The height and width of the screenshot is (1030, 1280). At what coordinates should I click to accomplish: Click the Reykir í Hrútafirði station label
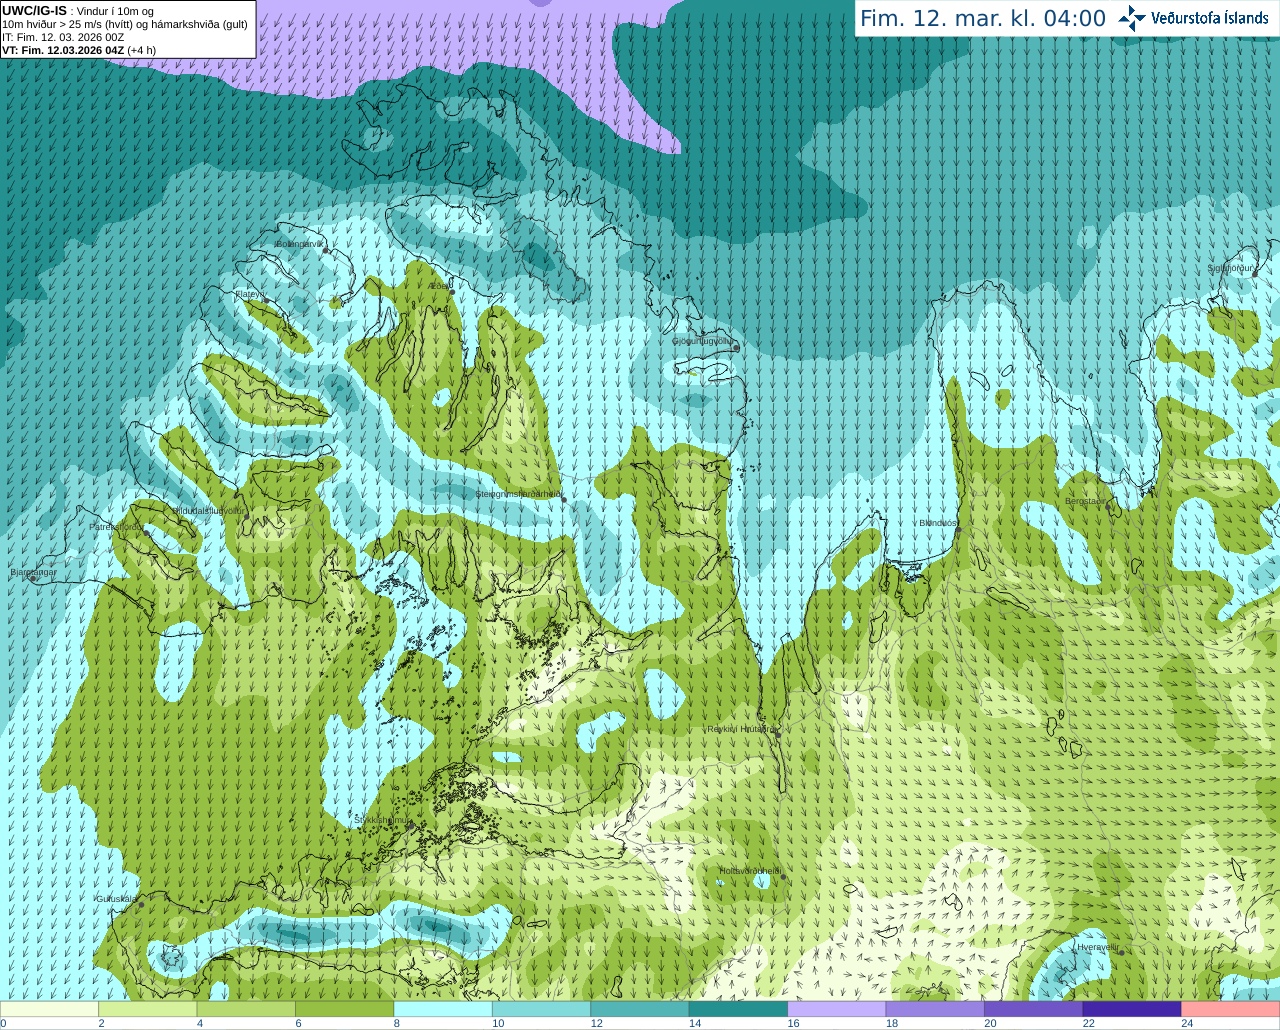point(740,729)
